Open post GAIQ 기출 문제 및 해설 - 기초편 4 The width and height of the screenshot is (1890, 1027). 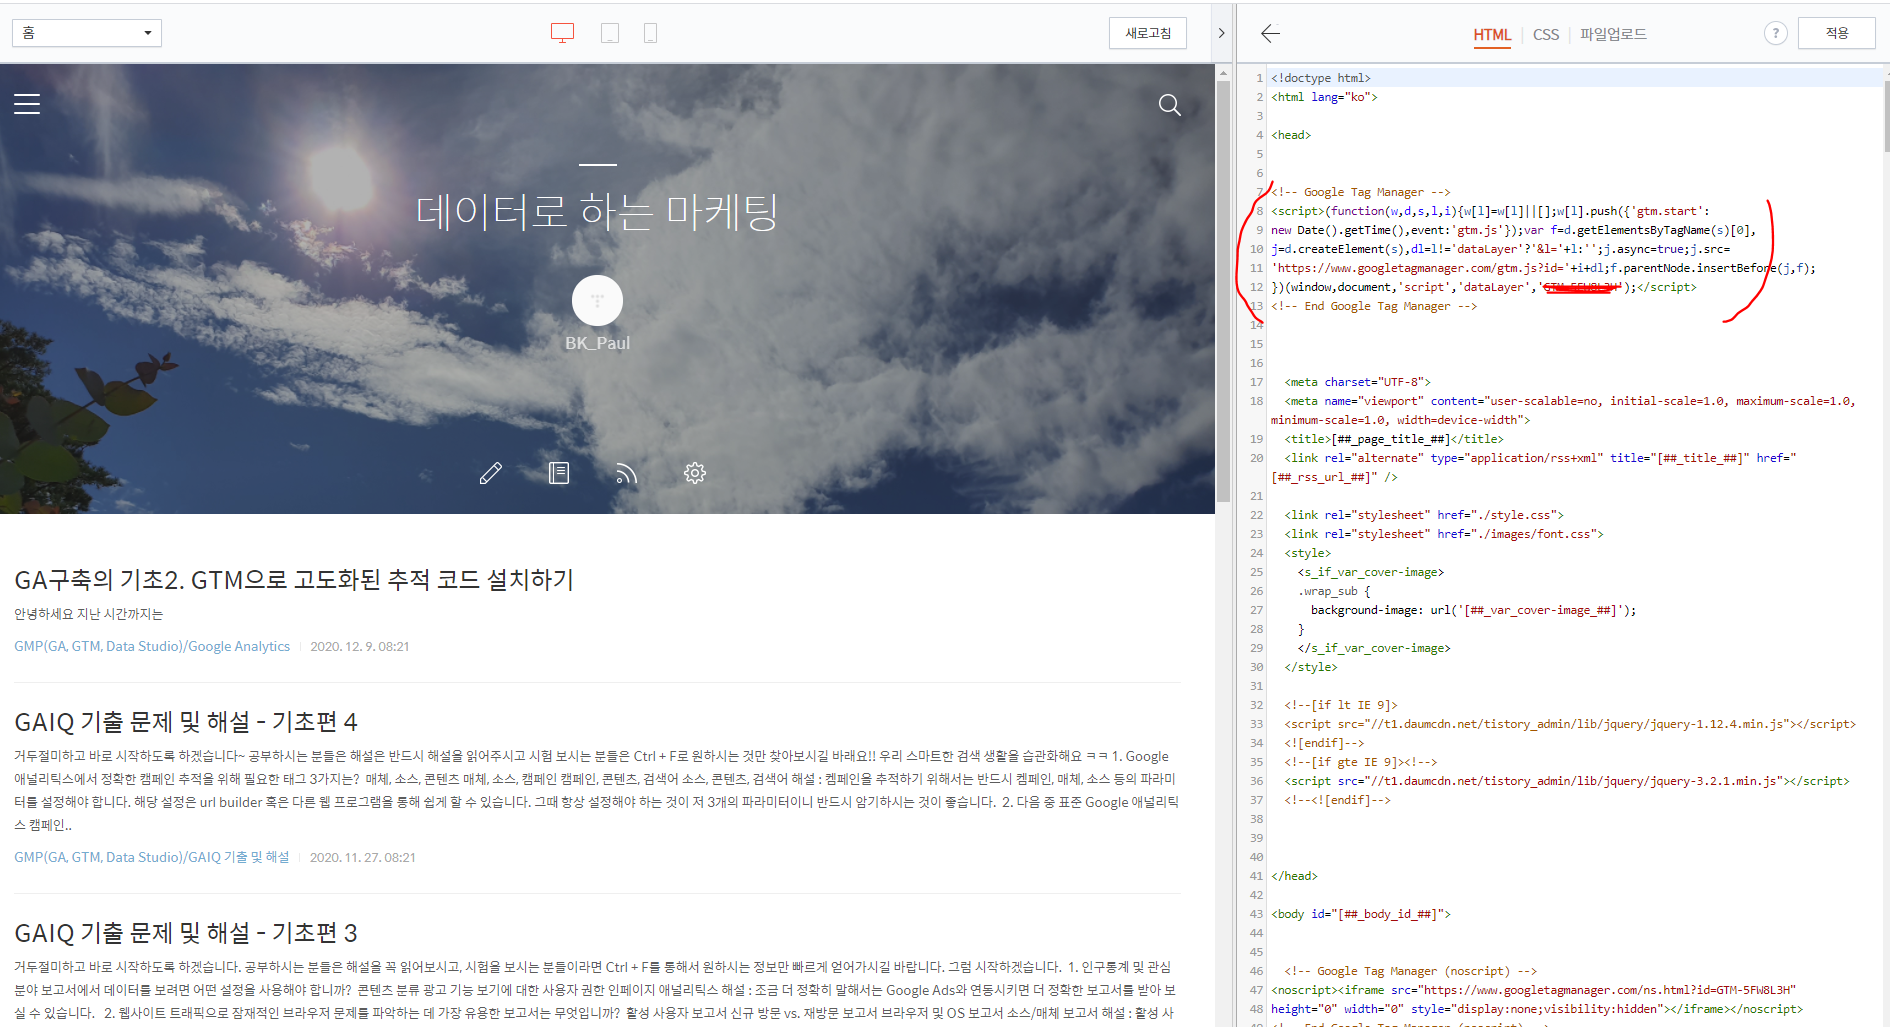point(186,722)
